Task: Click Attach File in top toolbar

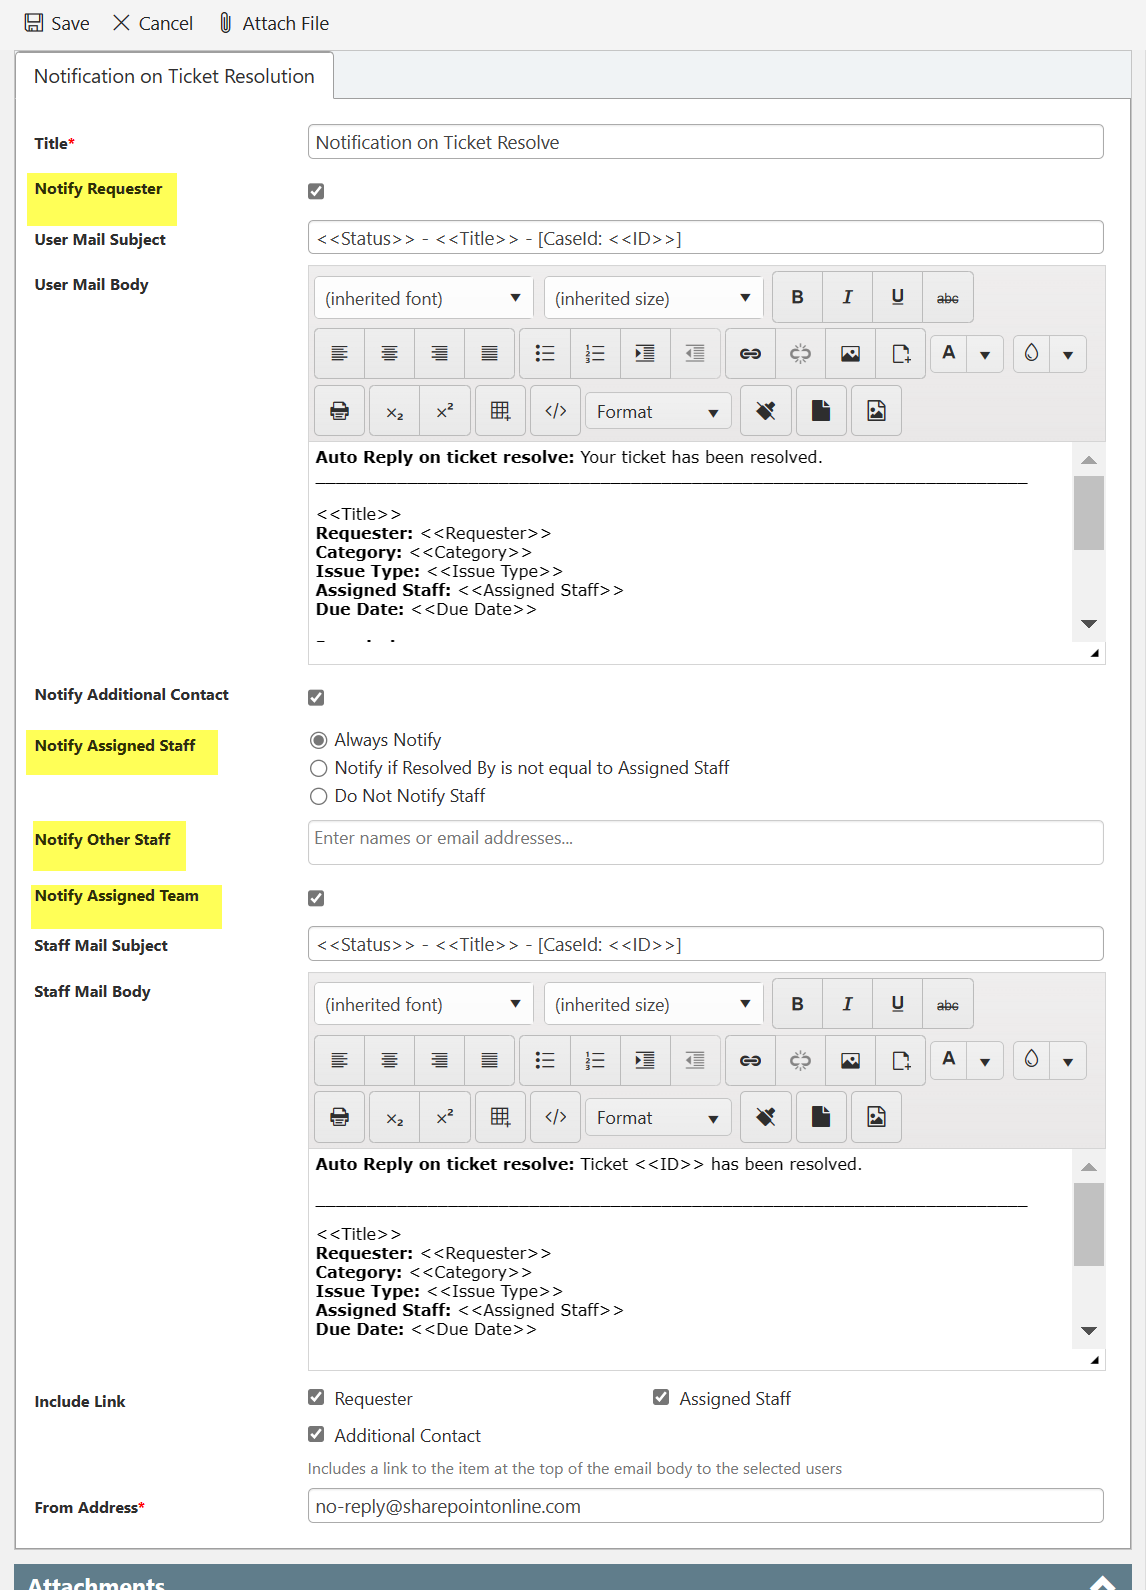Action: [274, 23]
